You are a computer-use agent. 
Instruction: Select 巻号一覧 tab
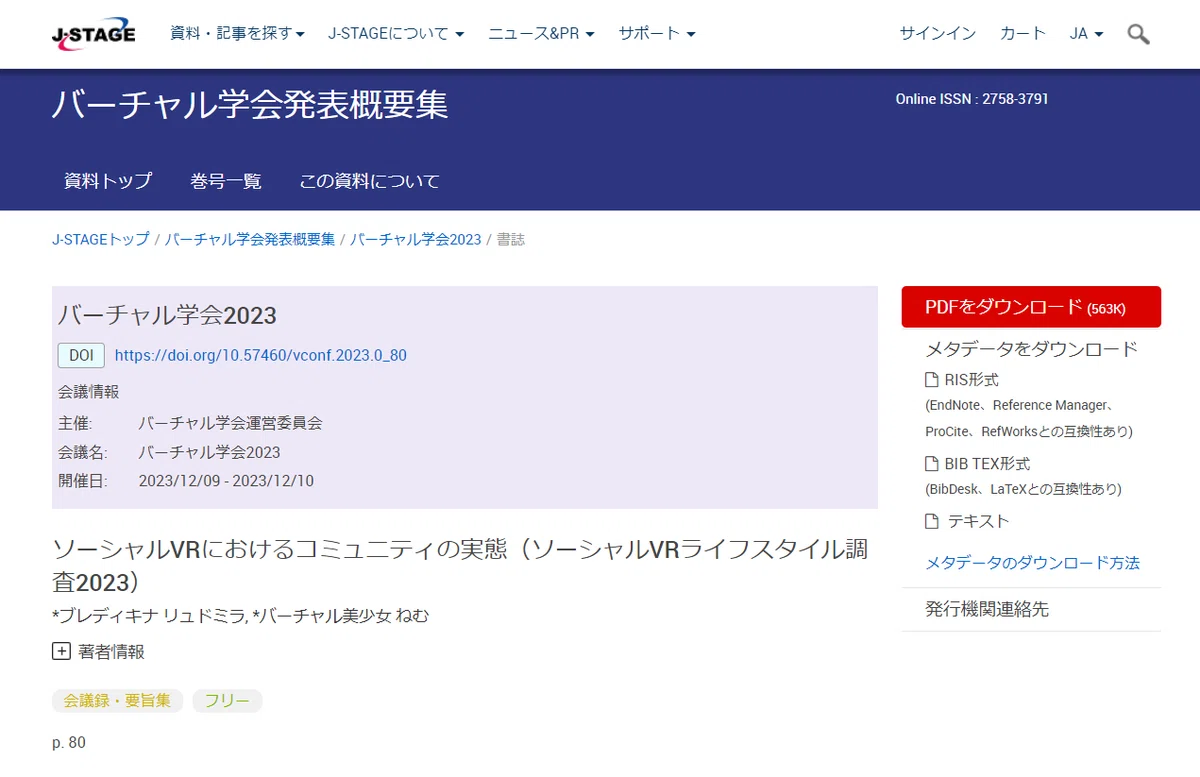click(x=226, y=181)
